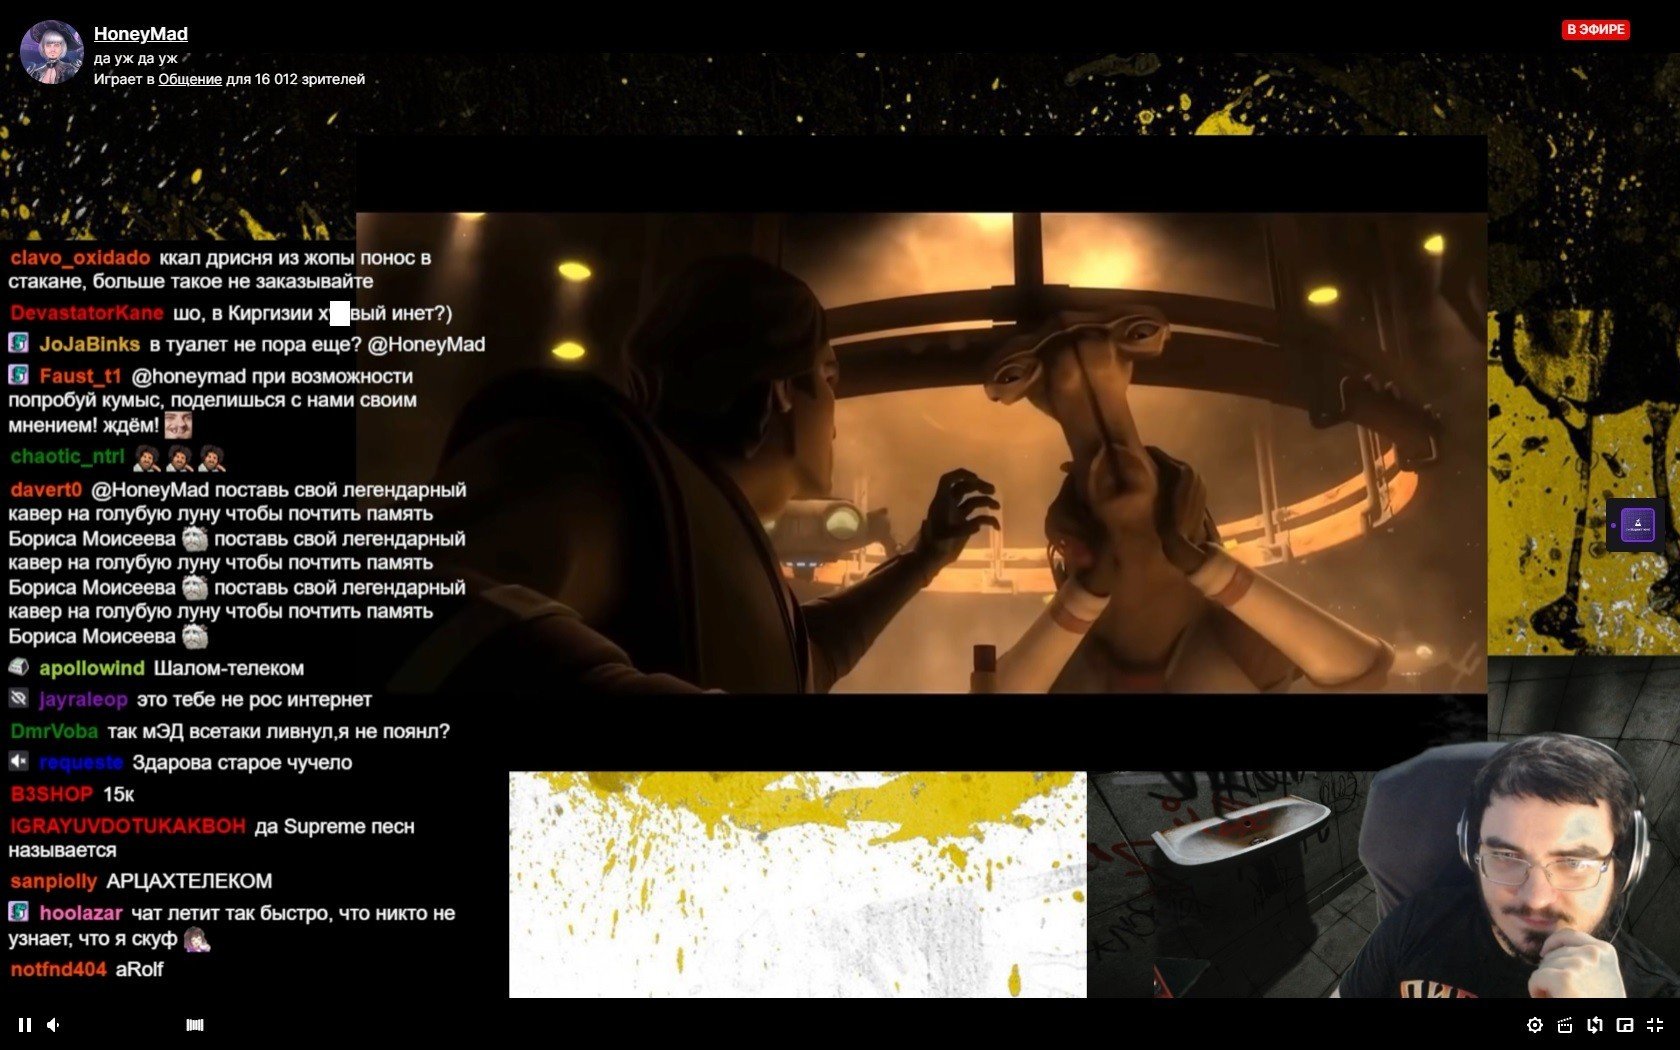Click the badge next to jayraleop

pyautogui.click(x=19, y=699)
